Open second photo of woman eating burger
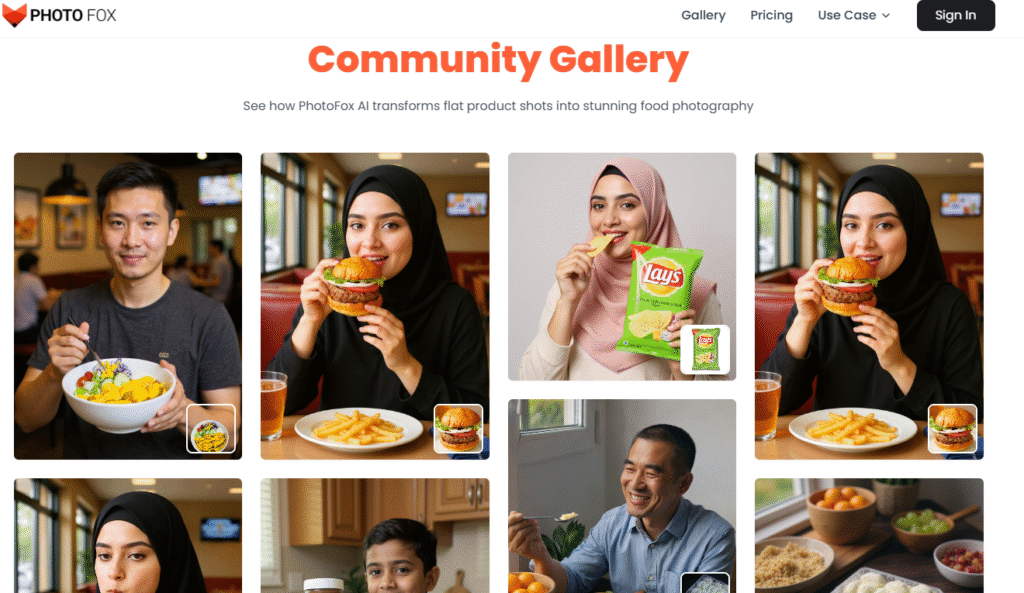Viewport: 1024px width, 593px height. (375, 306)
